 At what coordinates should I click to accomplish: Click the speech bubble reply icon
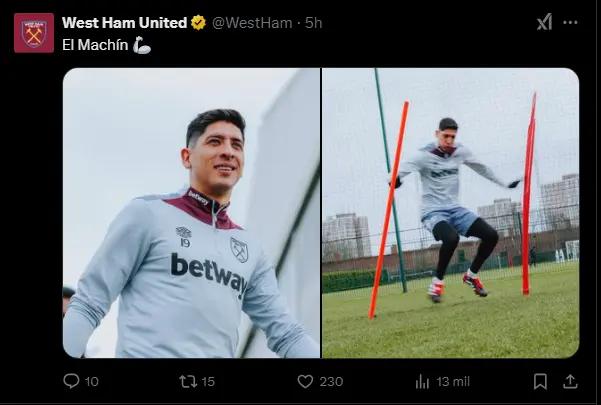click(71, 381)
